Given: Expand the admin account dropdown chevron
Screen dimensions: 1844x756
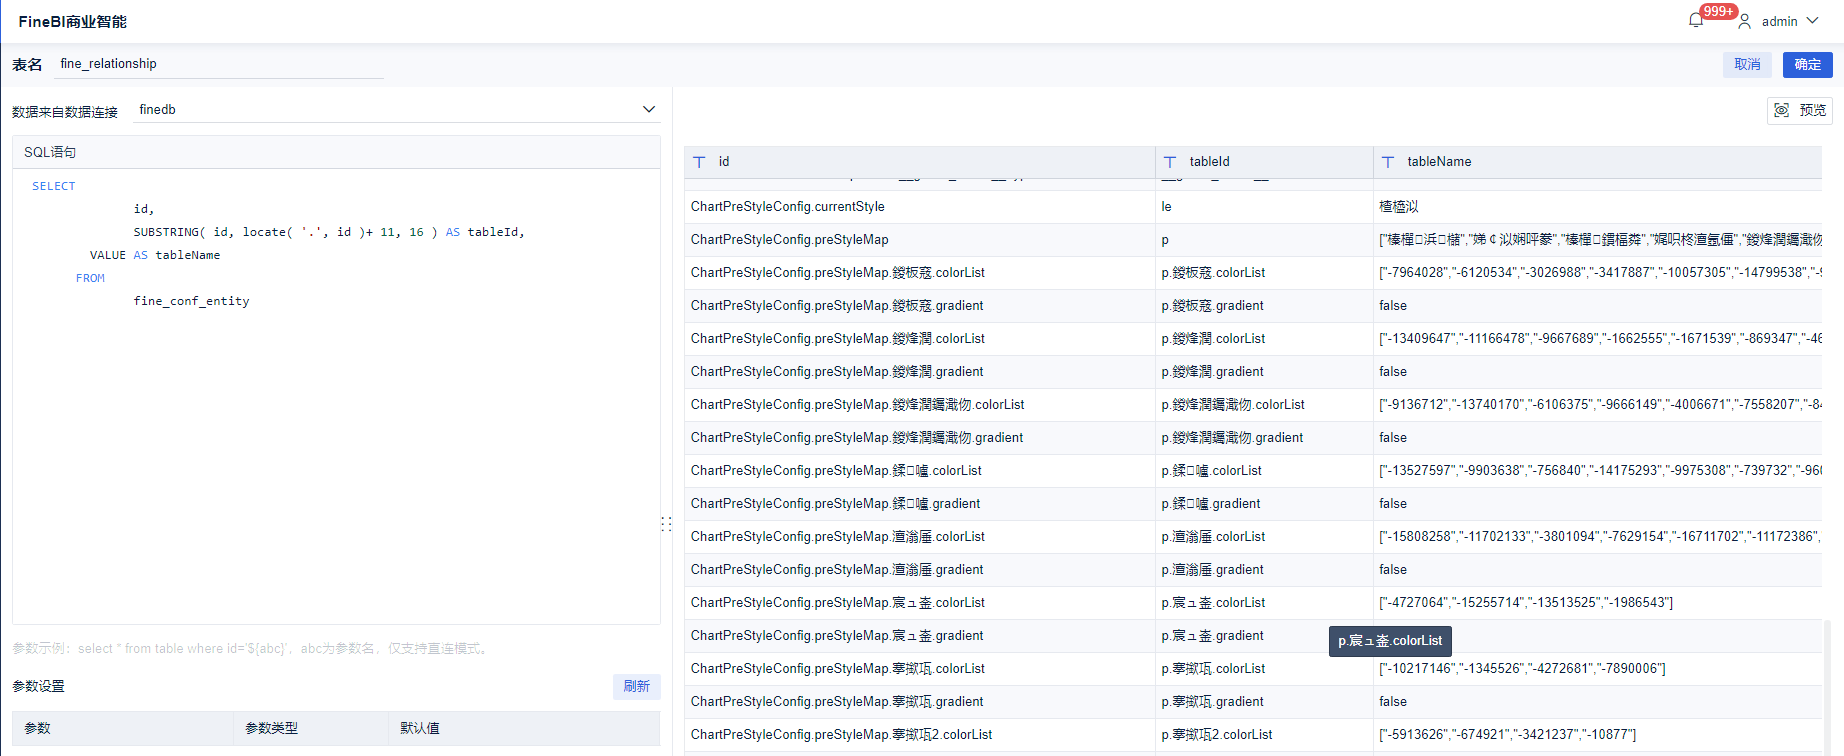Looking at the screenshot, I should [x=1812, y=21].
